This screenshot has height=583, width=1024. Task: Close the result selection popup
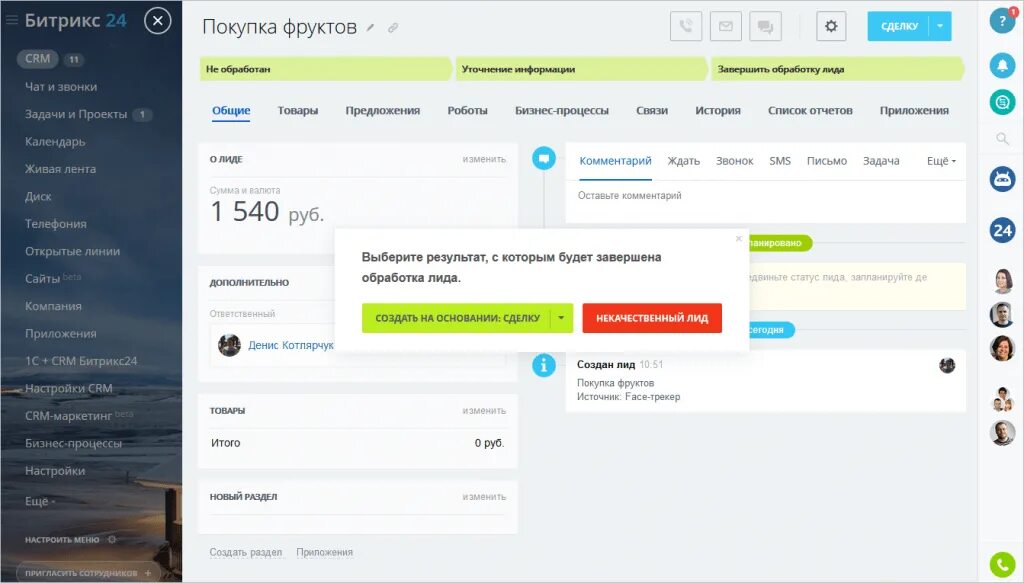point(739,238)
